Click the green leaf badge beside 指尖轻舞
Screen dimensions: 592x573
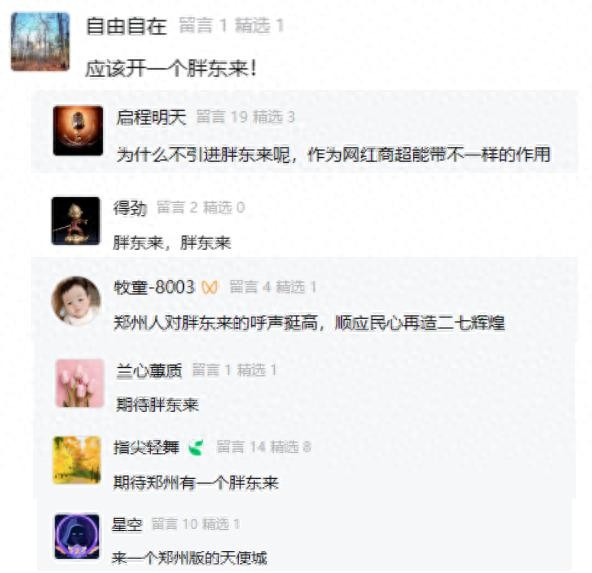[x=196, y=448]
